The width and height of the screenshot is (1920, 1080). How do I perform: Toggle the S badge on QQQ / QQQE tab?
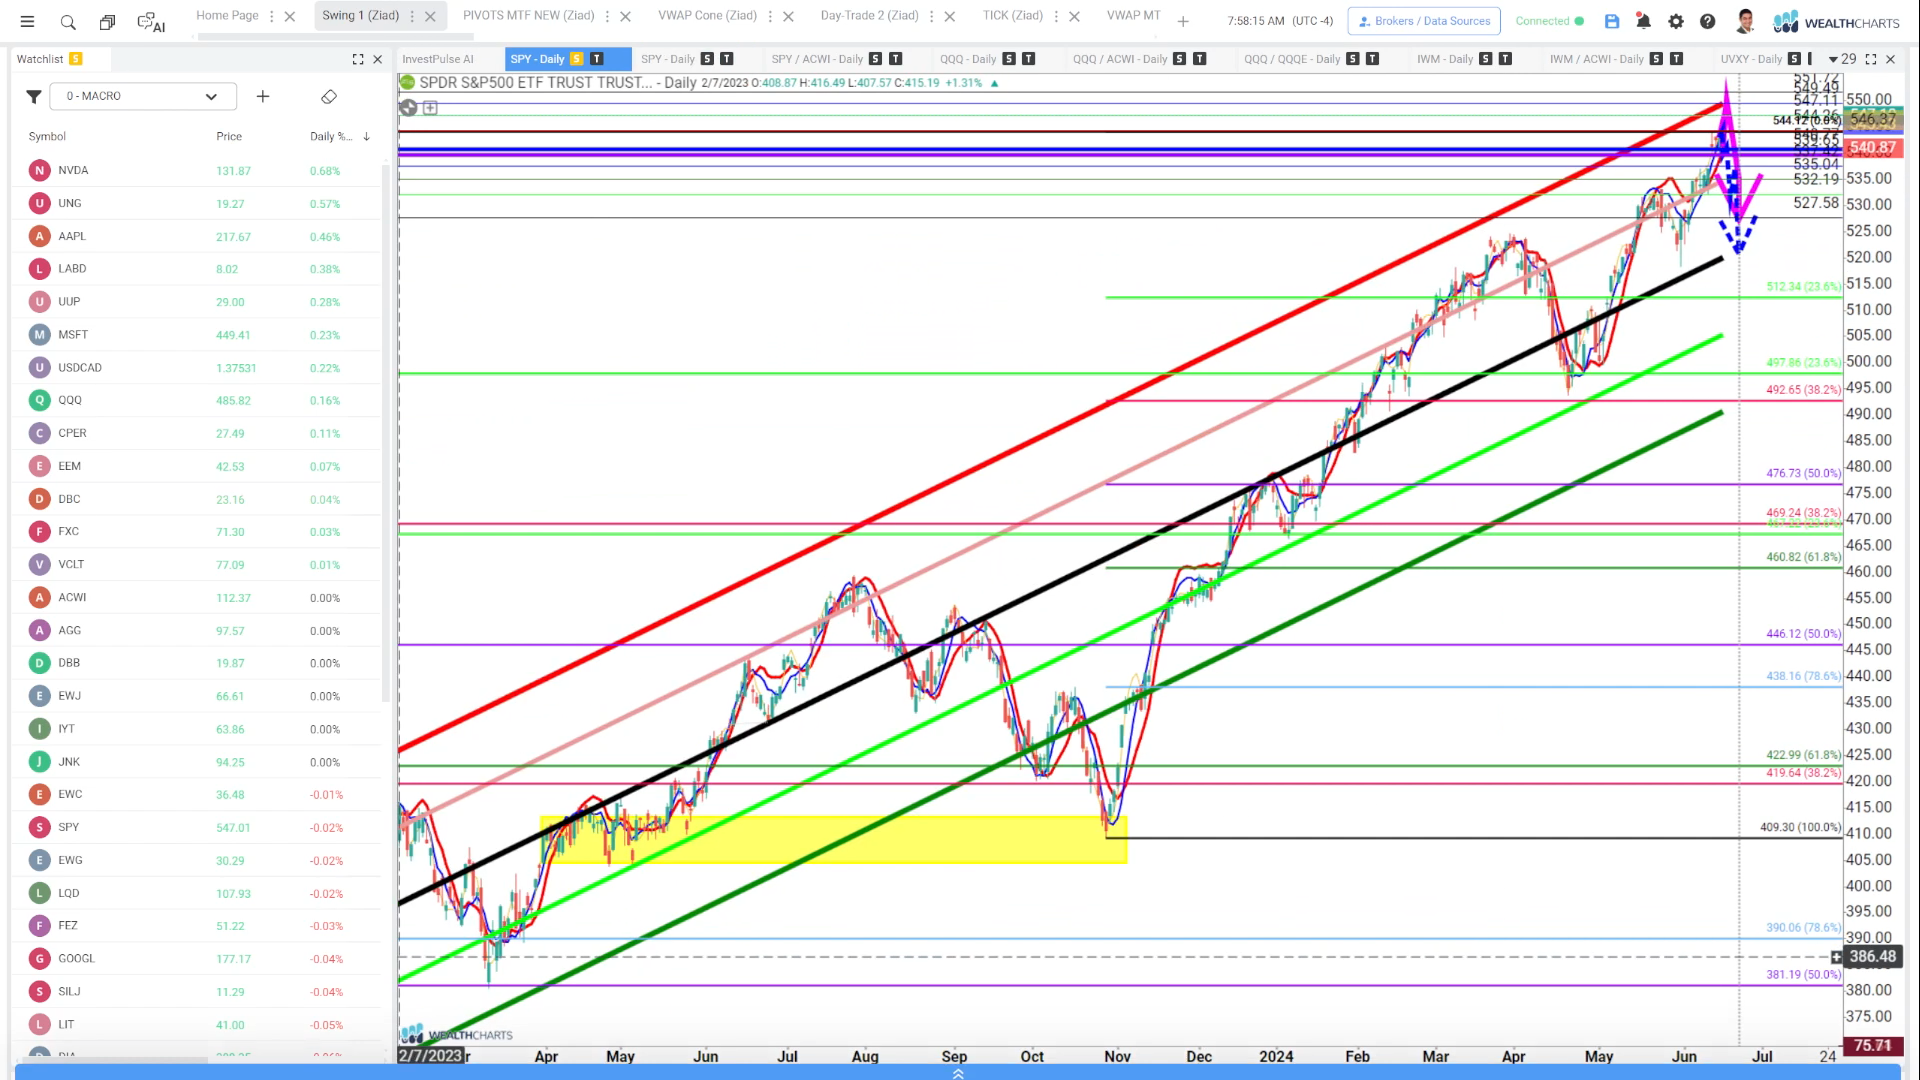tap(1353, 59)
